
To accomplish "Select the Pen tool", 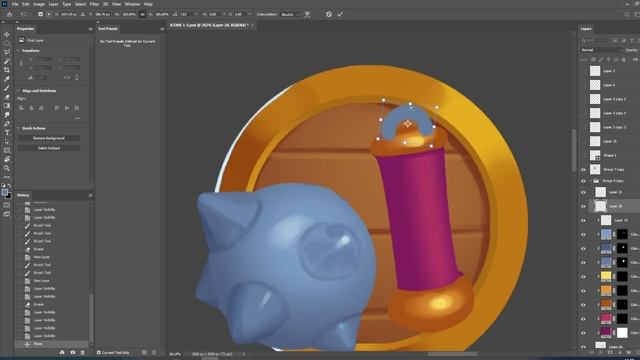I will tap(7, 124).
